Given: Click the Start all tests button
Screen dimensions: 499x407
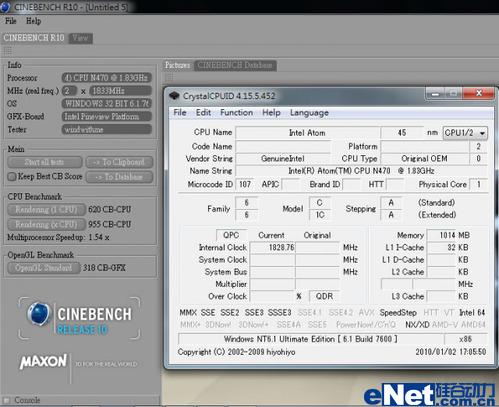Looking at the screenshot, I should (x=45, y=162).
